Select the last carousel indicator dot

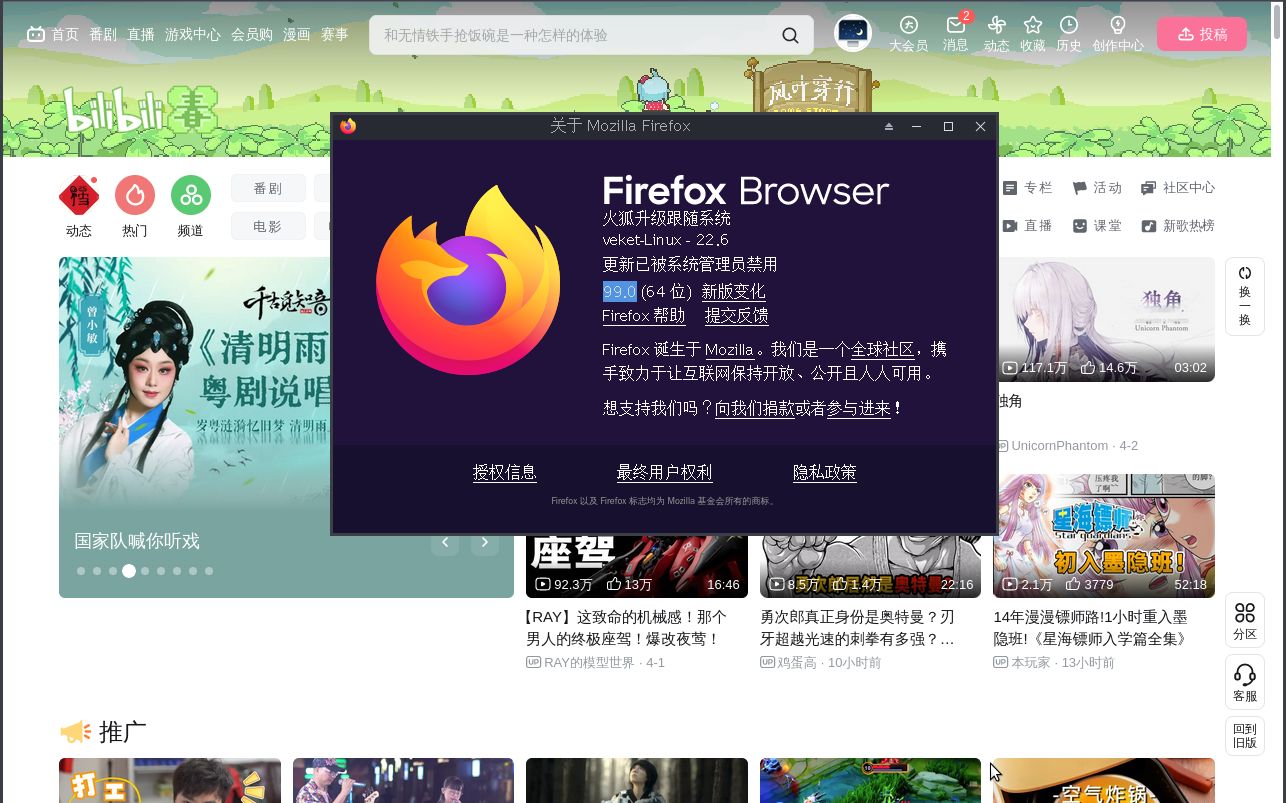[x=209, y=571]
